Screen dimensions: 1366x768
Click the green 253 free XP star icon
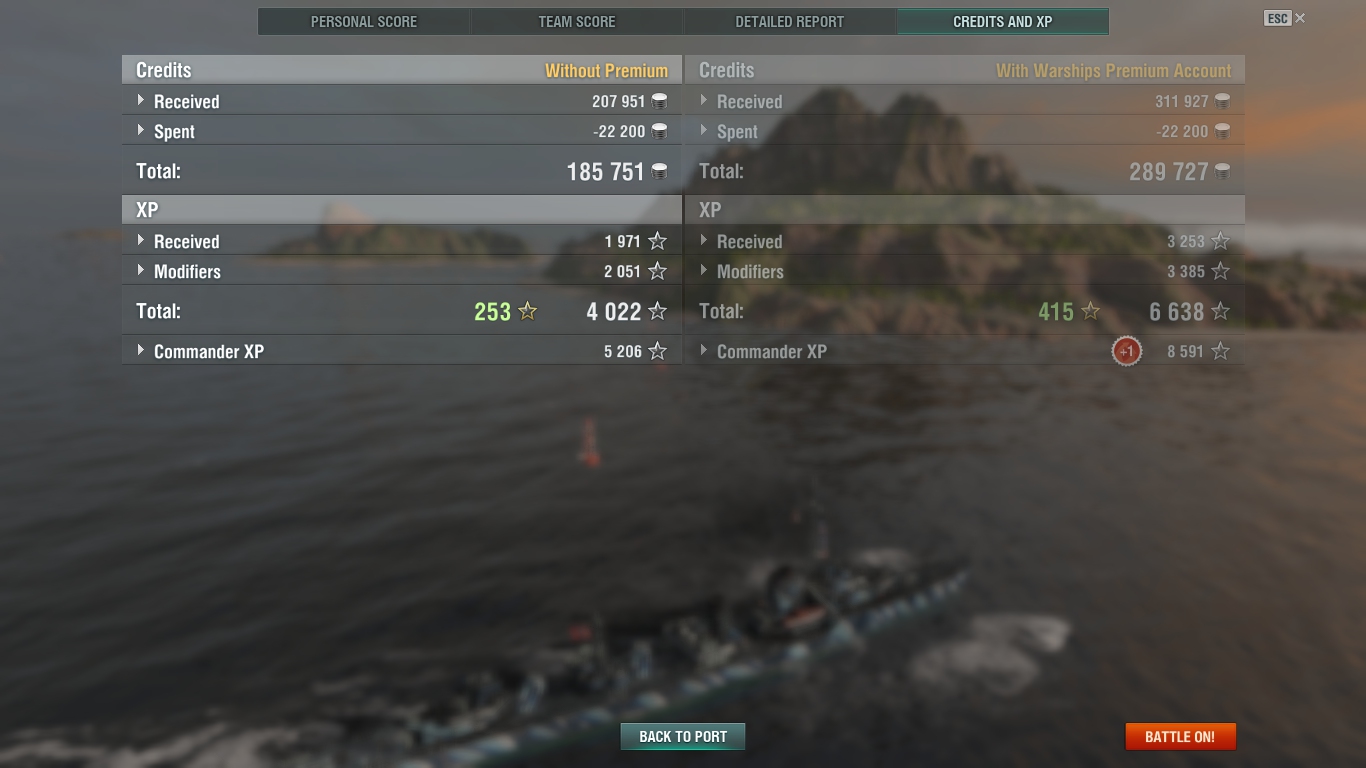pos(528,311)
